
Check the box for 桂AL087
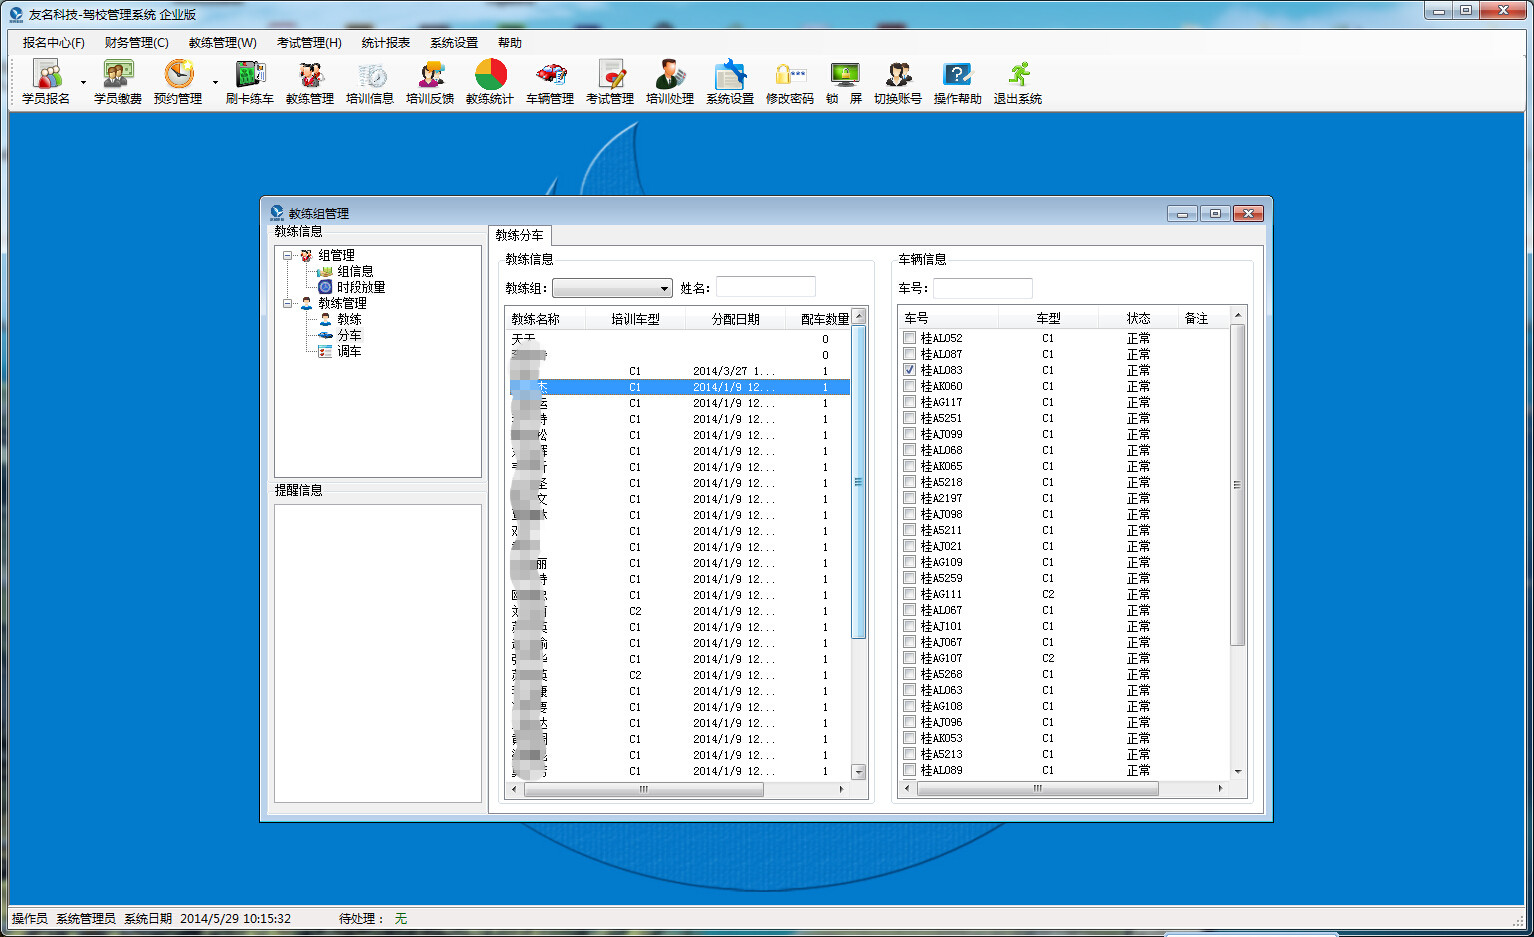click(x=909, y=354)
